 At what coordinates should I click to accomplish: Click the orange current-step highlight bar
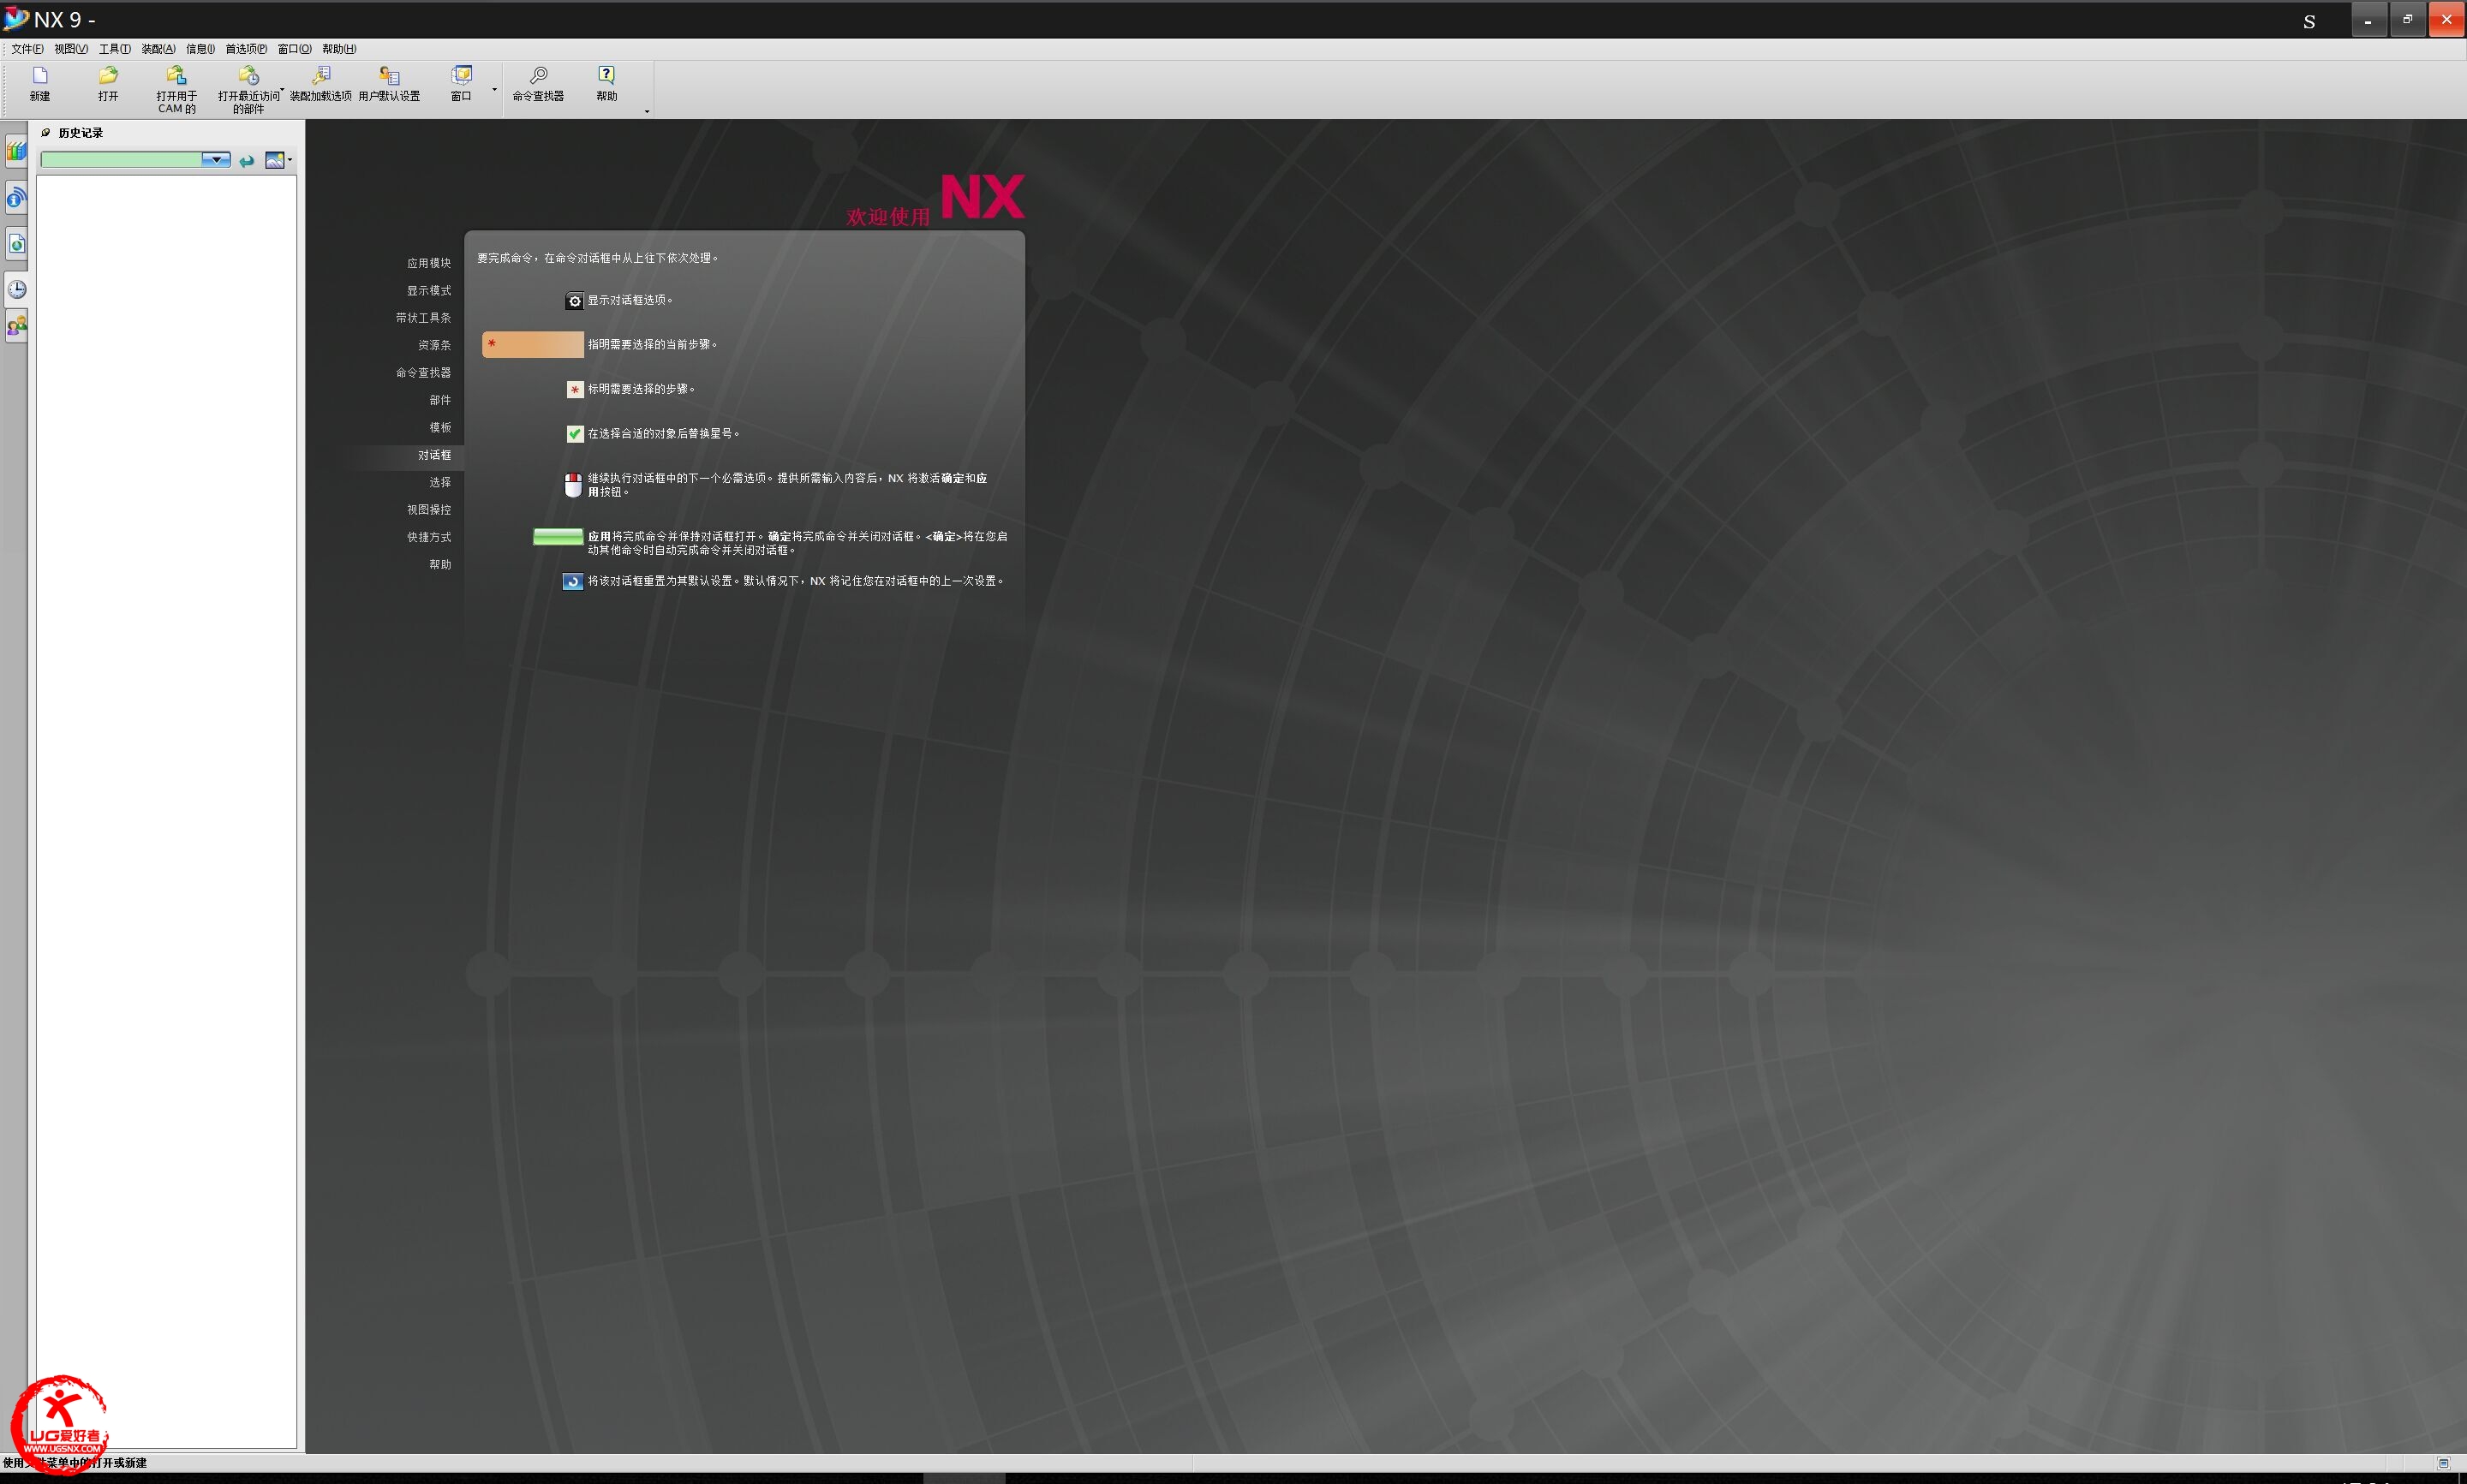[533, 345]
